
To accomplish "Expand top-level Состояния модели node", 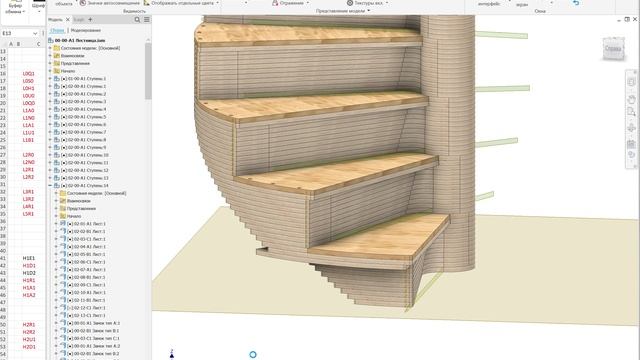I will pos(50,48).
